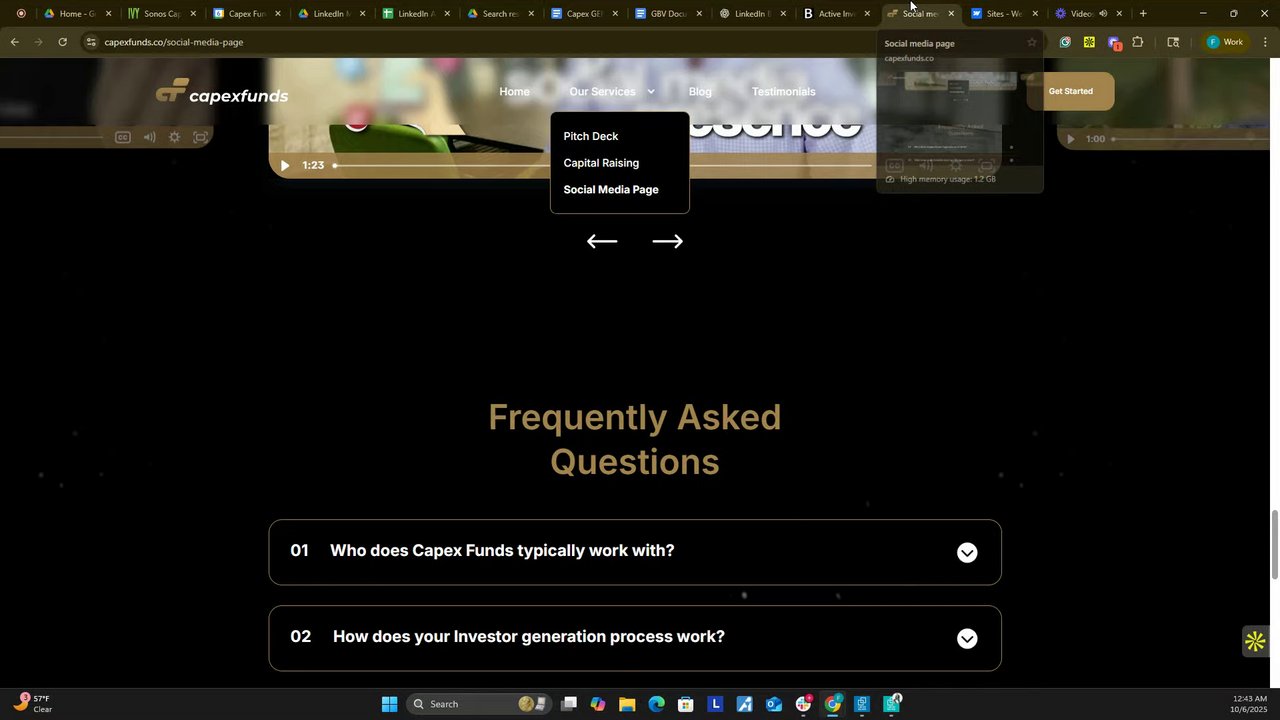Open File Explorer from the taskbar
The width and height of the screenshot is (1280, 720).
(627, 704)
